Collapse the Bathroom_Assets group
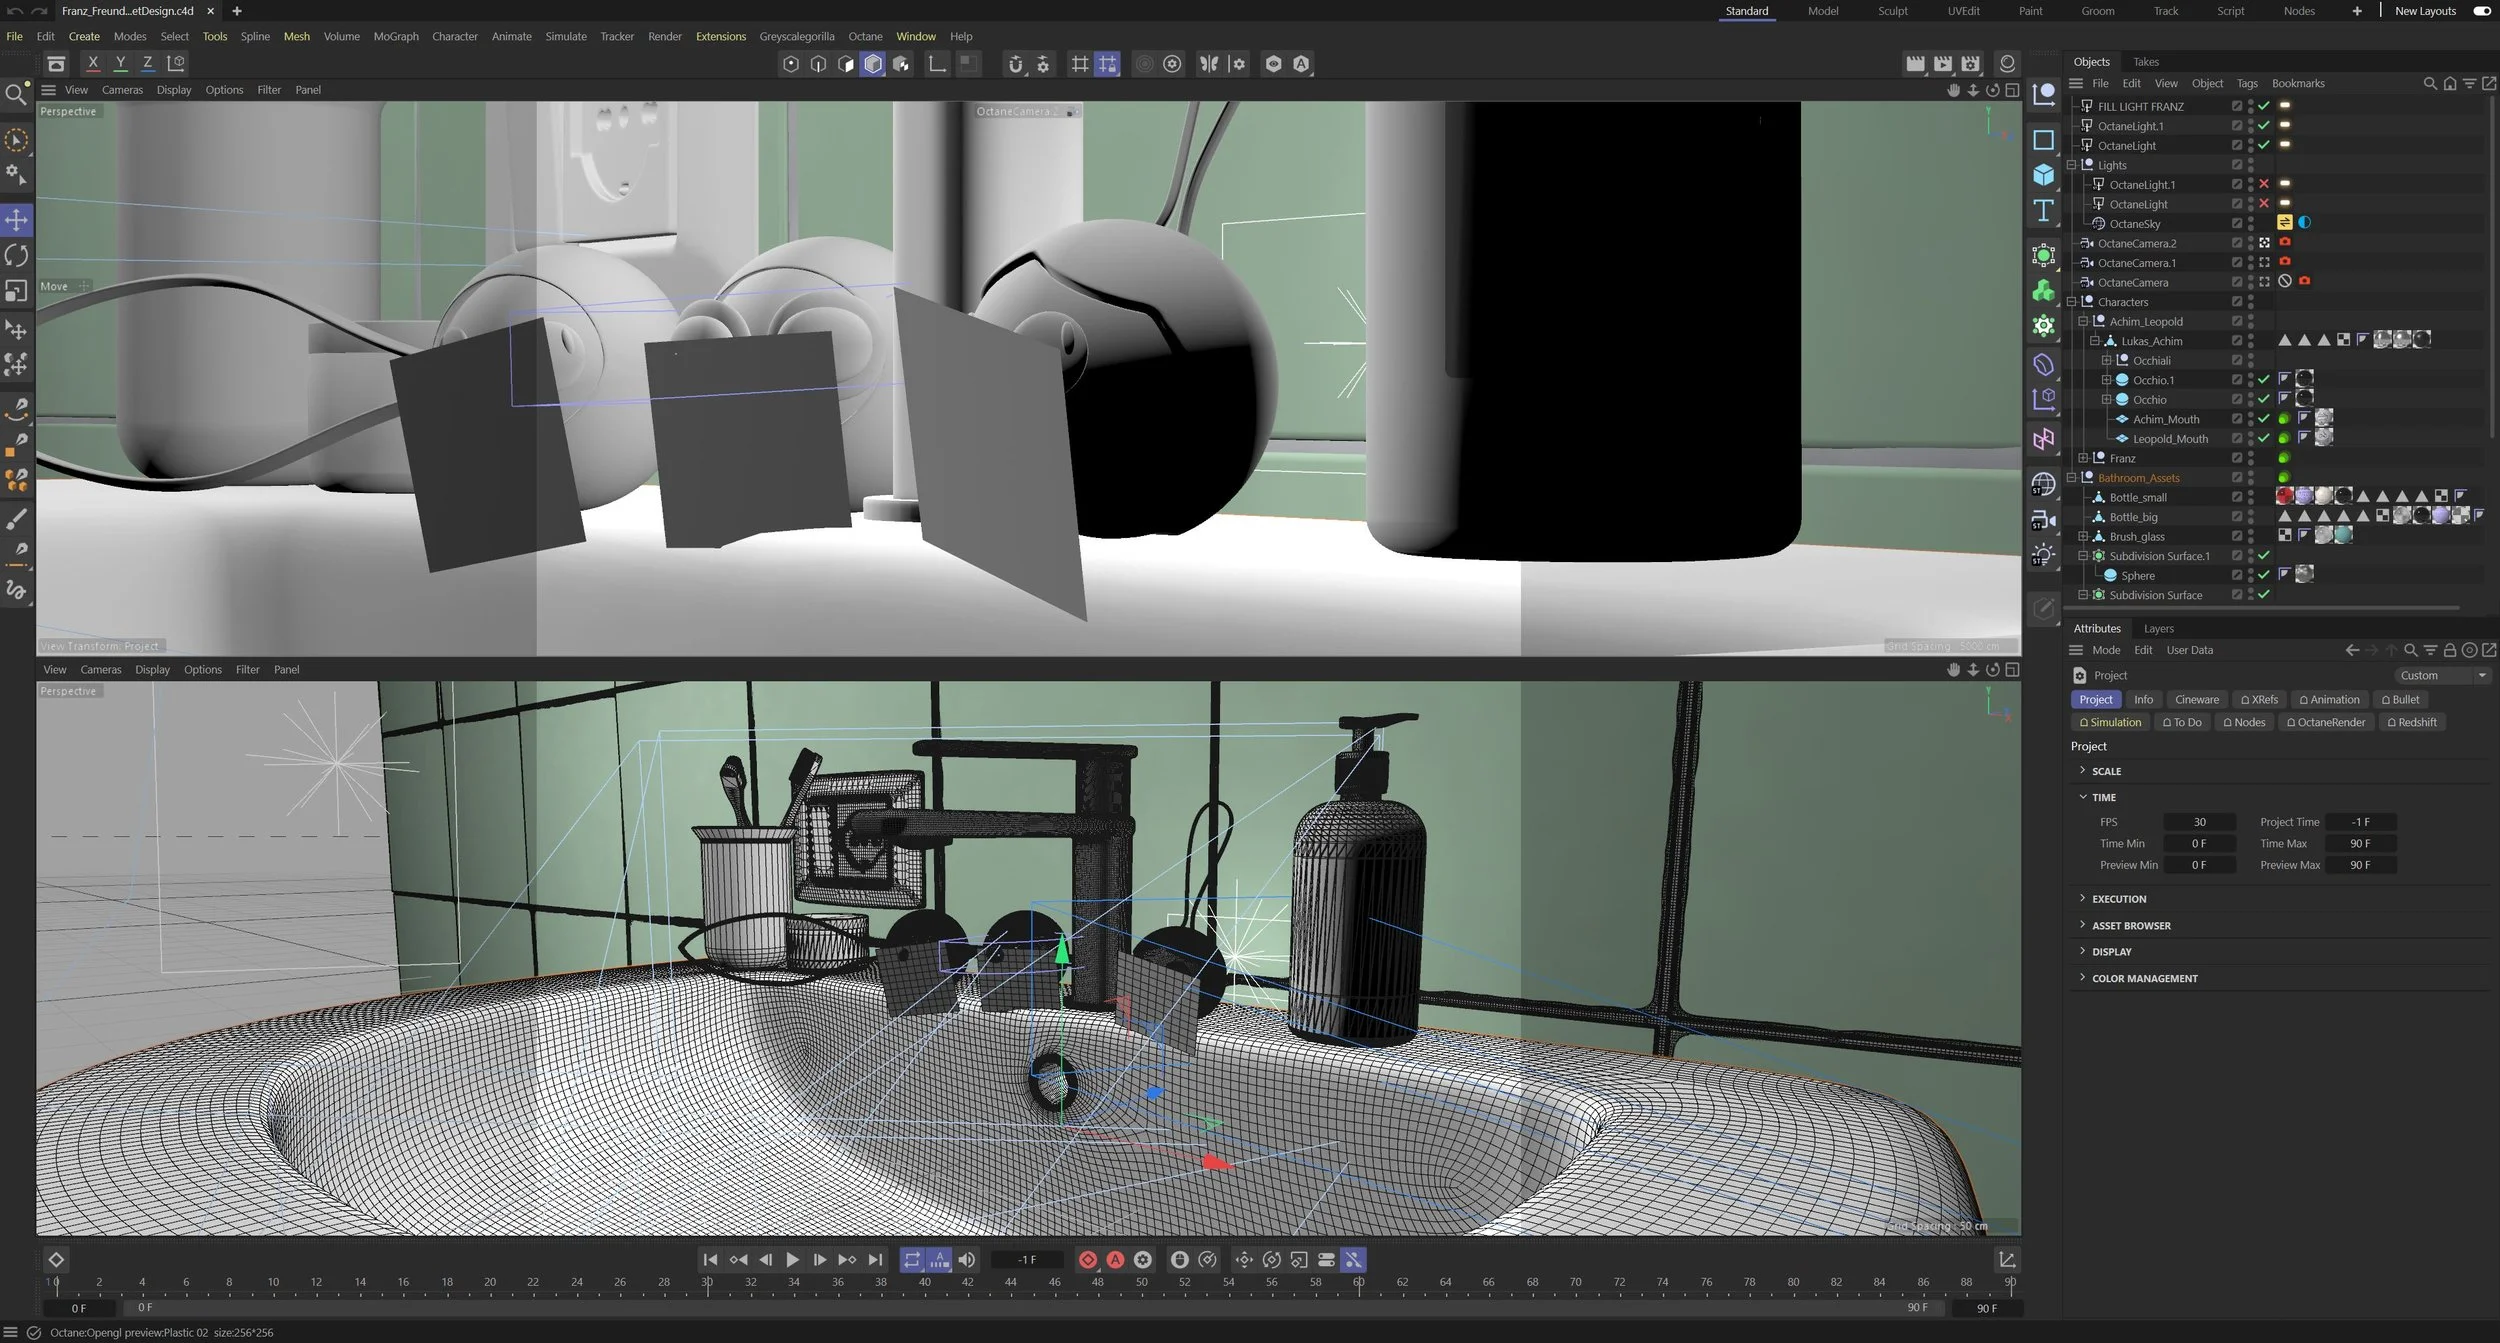The height and width of the screenshot is (1343, 2500). [2071, 477]
